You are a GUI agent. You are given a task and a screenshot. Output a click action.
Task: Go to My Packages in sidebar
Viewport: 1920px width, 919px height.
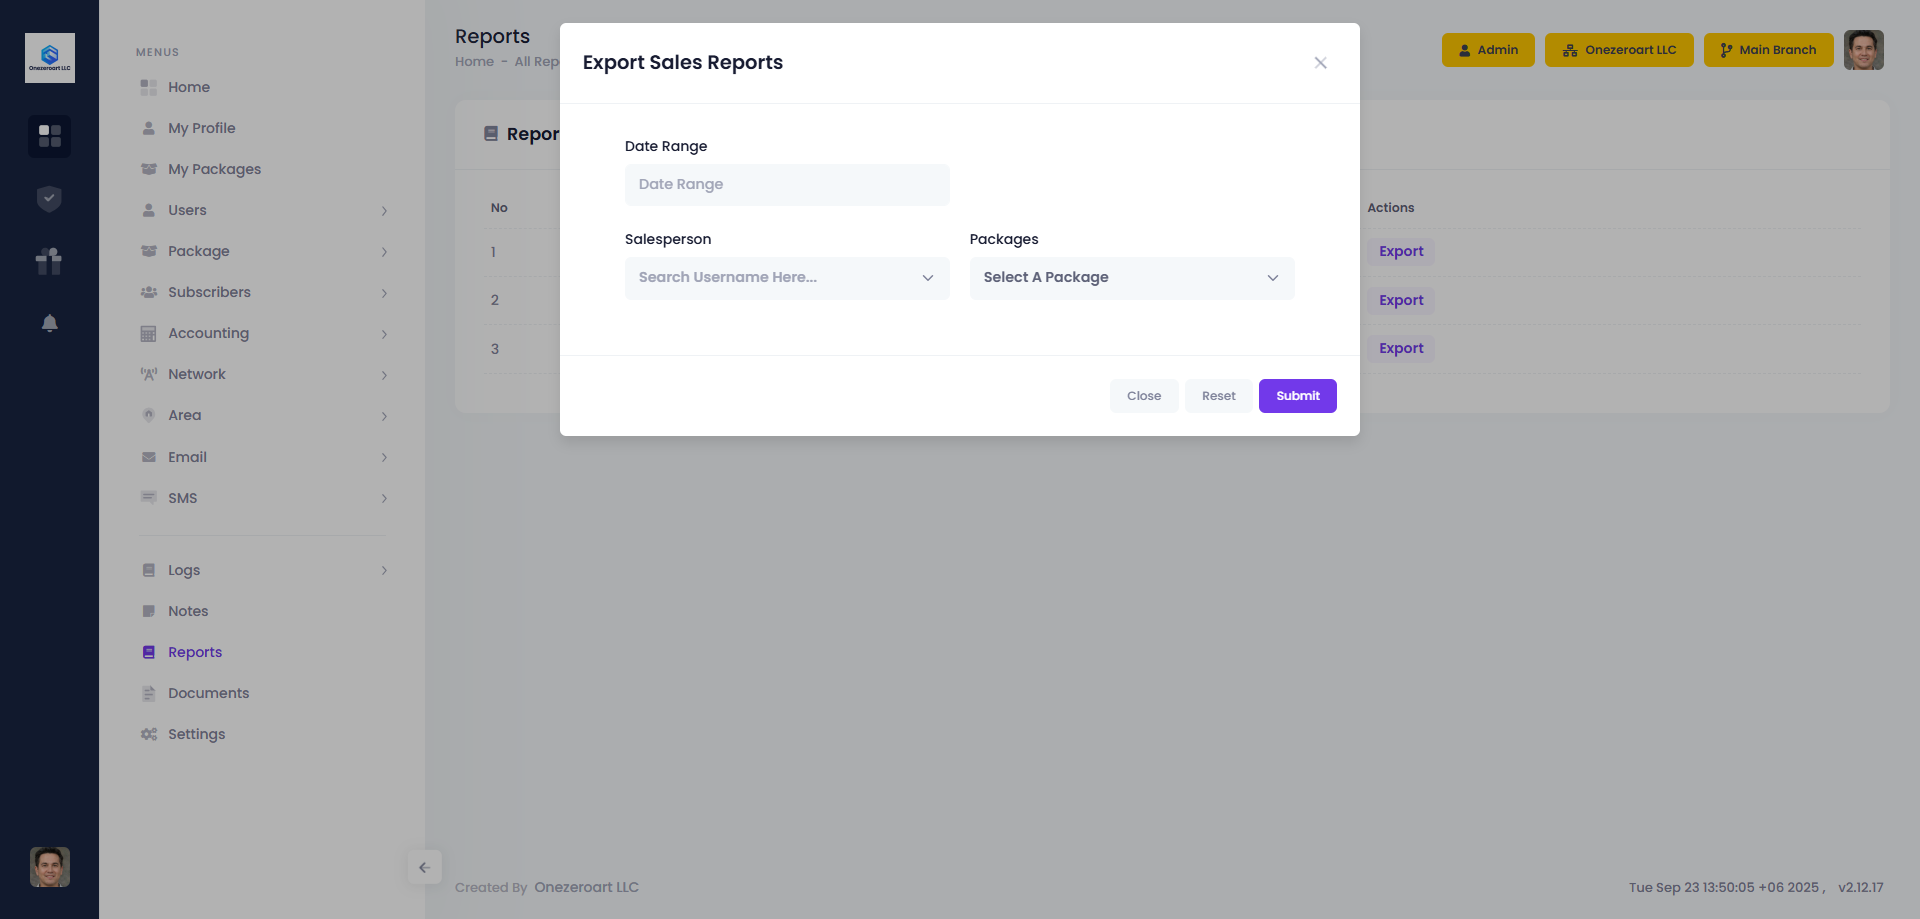[214, 169]
